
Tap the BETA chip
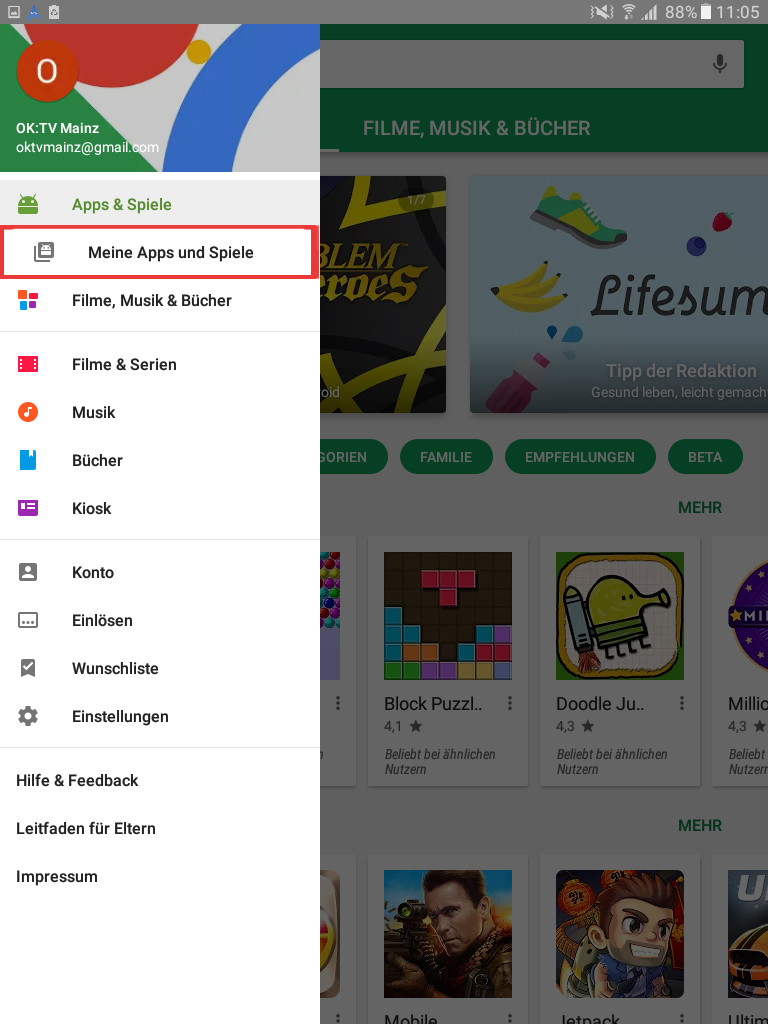(x=705, y=456)
